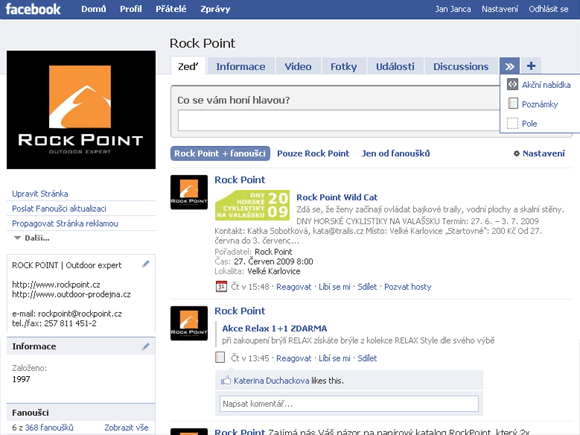Edit the Outdoor expert box pencil icon

click(146, 264)
